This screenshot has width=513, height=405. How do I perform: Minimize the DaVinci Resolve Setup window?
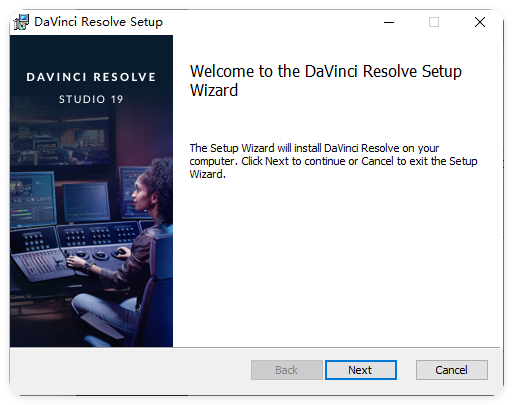[389, 22]
